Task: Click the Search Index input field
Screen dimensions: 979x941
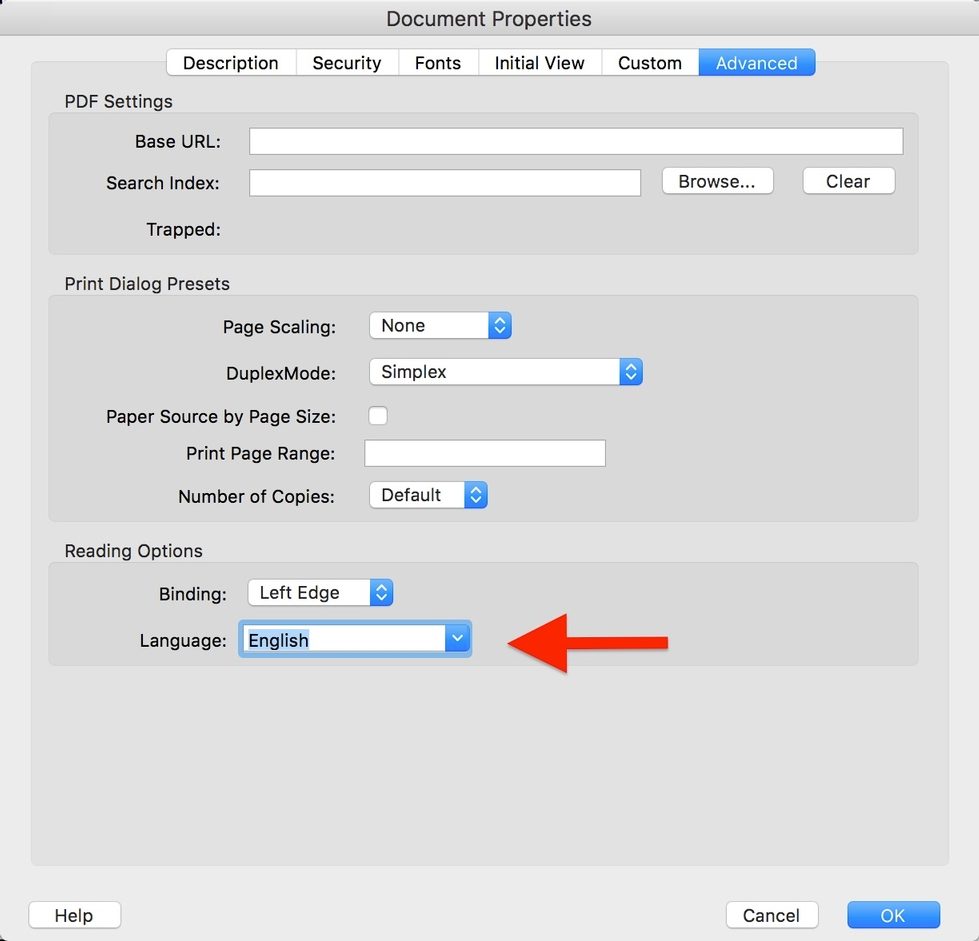Action: point(445,182)
